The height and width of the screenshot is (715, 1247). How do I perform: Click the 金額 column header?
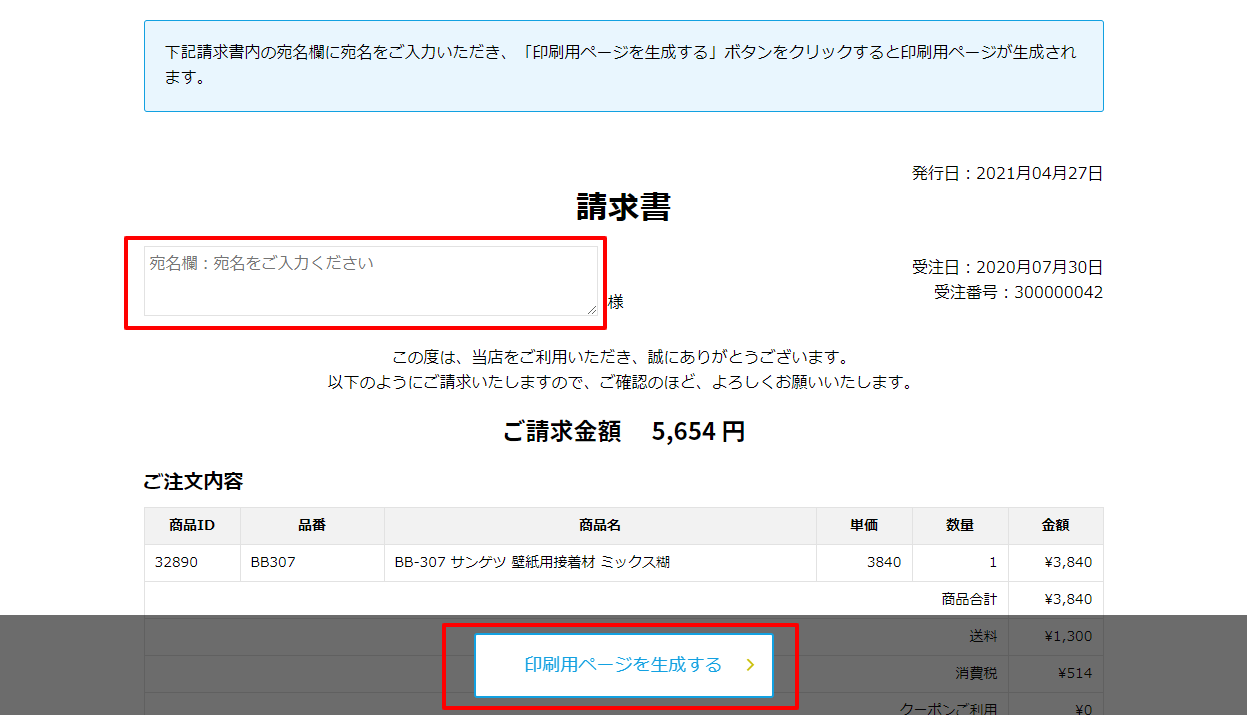(x=1055, y=525)
